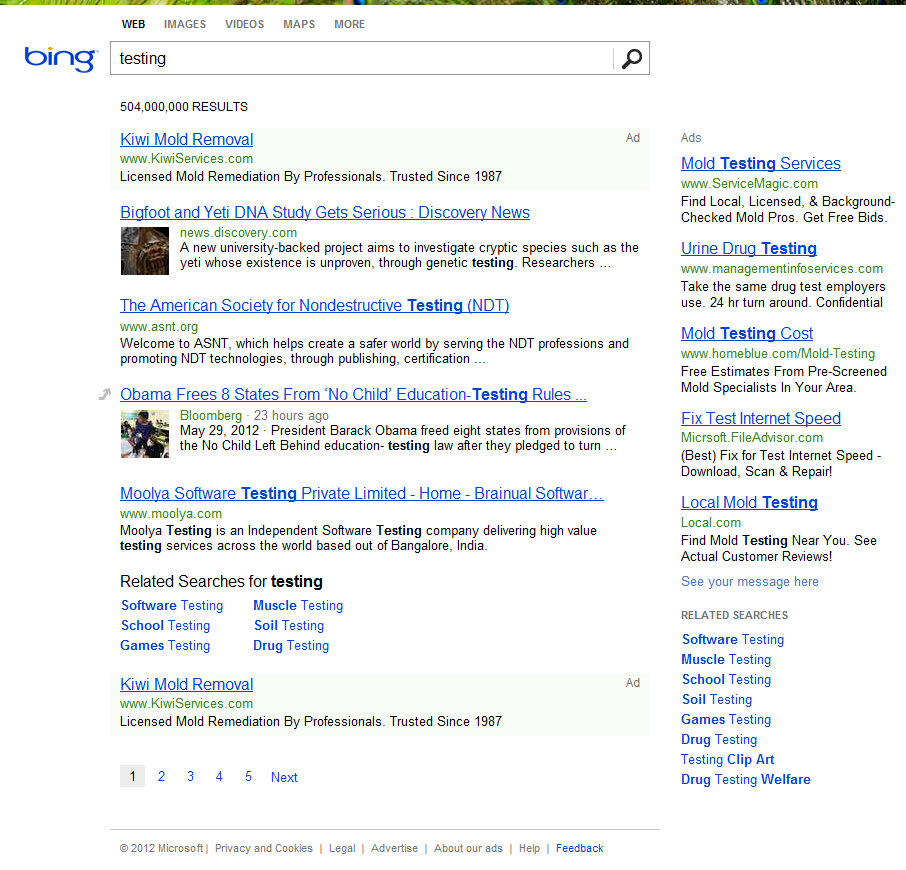This screenshot has width=906, height=870.
Task: Select current results page 1
Action: [132, 776]
